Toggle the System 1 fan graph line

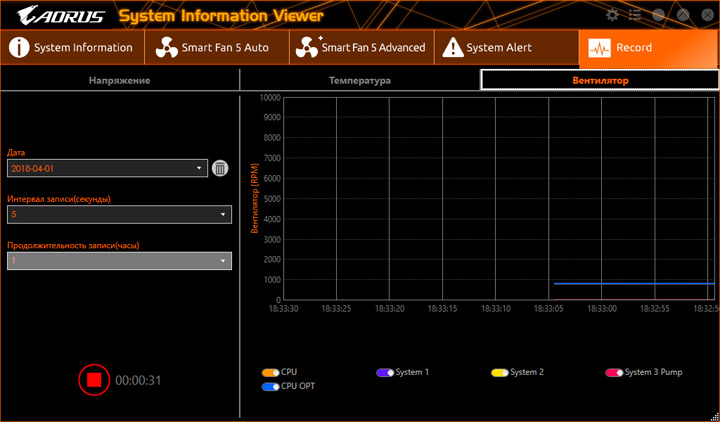[x=385, y=372]
